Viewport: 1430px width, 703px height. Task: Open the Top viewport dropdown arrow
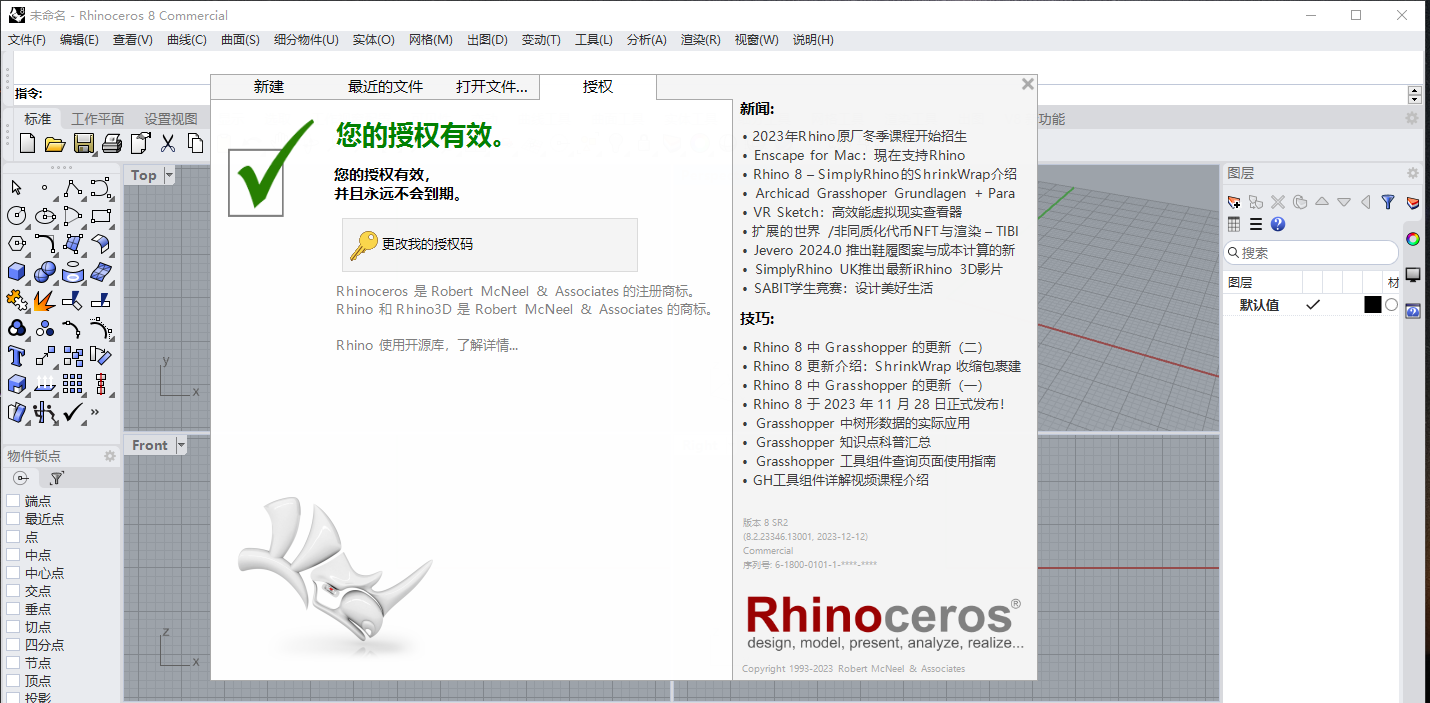(169, 175)
